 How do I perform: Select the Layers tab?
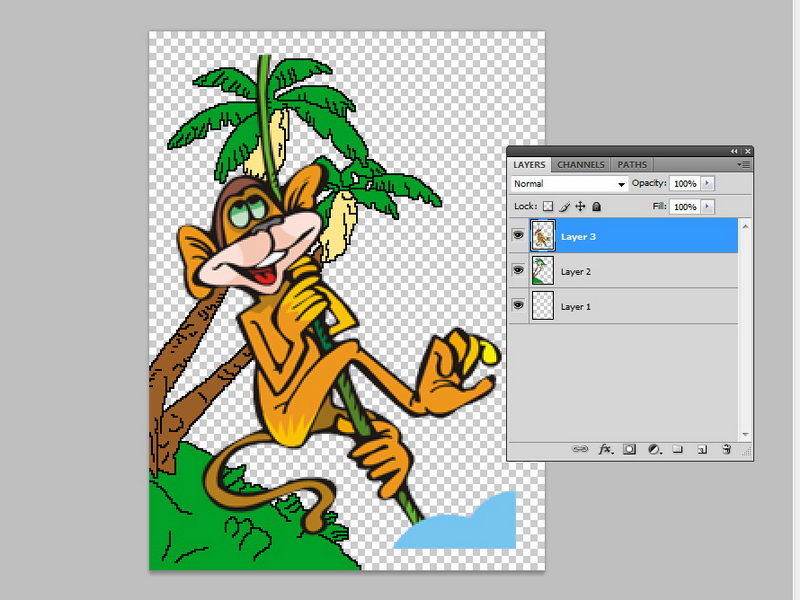tap(529, 165)
